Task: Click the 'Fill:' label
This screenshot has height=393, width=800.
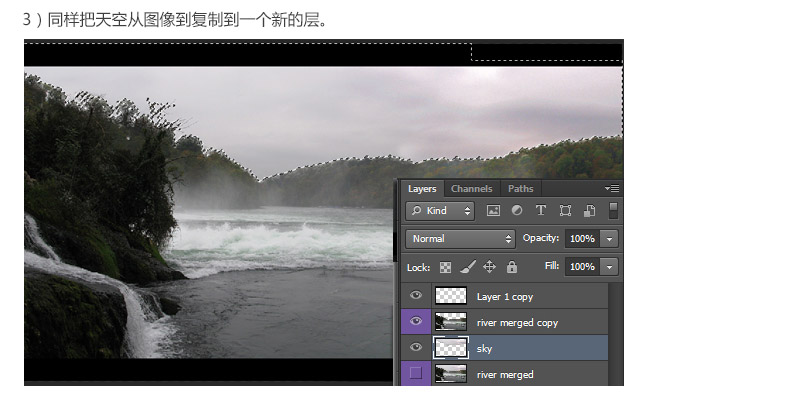Action: (552, 265)
